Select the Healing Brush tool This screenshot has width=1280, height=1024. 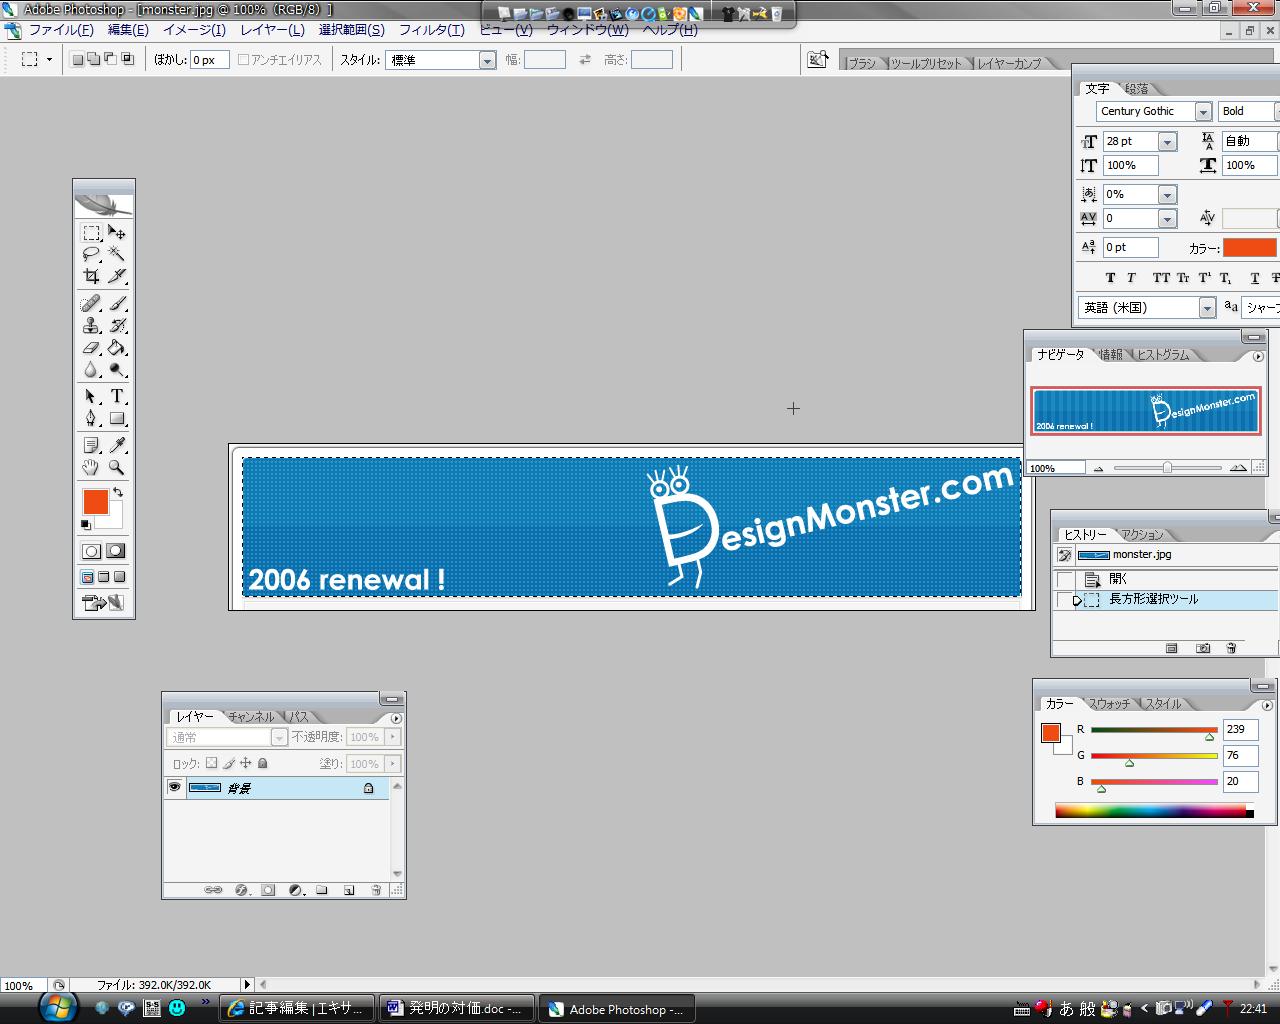click(91, 303)
